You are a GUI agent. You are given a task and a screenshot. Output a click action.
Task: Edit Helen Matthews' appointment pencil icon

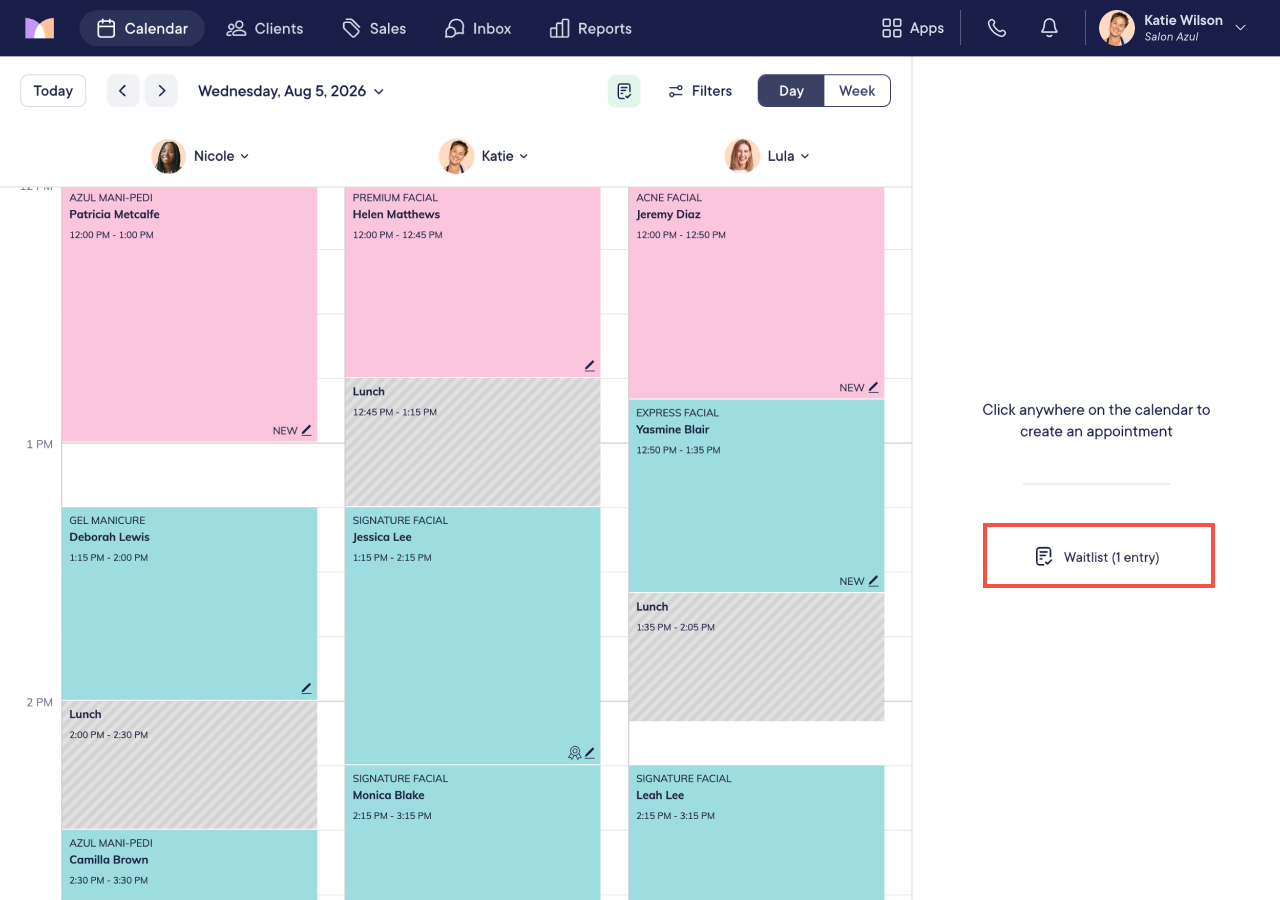point(590,366)
